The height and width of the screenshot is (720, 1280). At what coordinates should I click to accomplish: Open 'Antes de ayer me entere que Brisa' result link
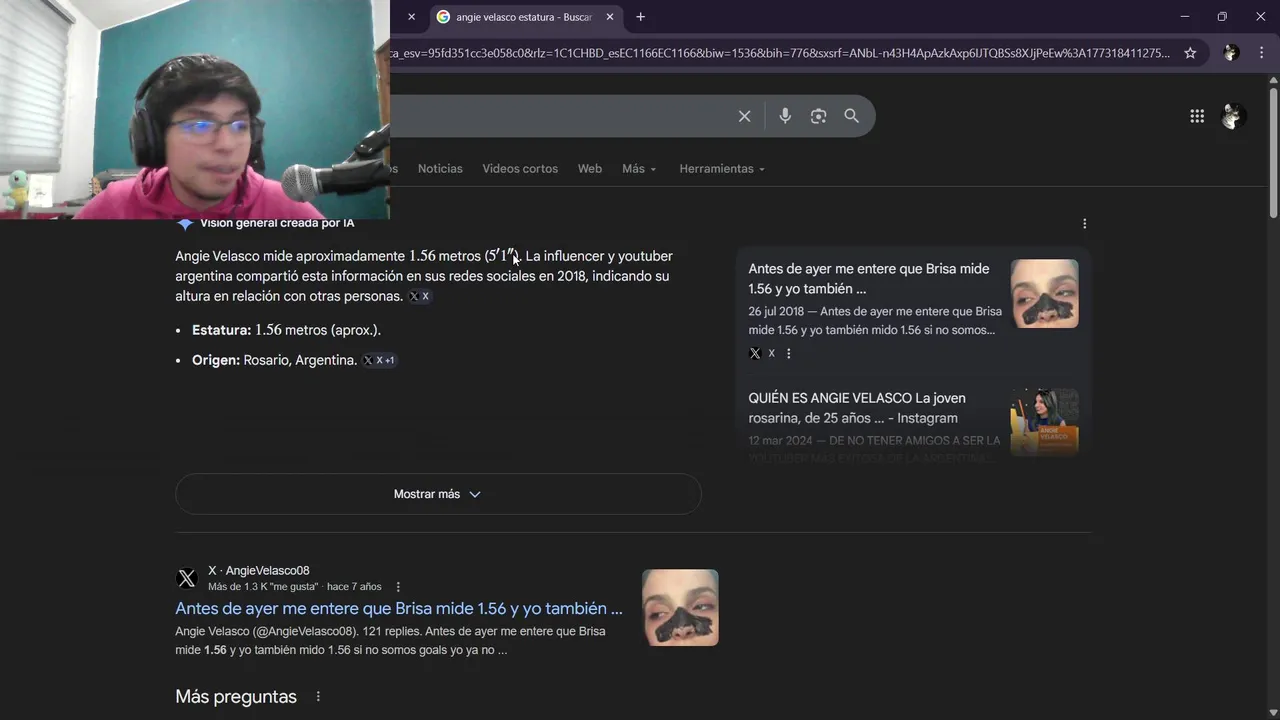click(x=399, y=608)
